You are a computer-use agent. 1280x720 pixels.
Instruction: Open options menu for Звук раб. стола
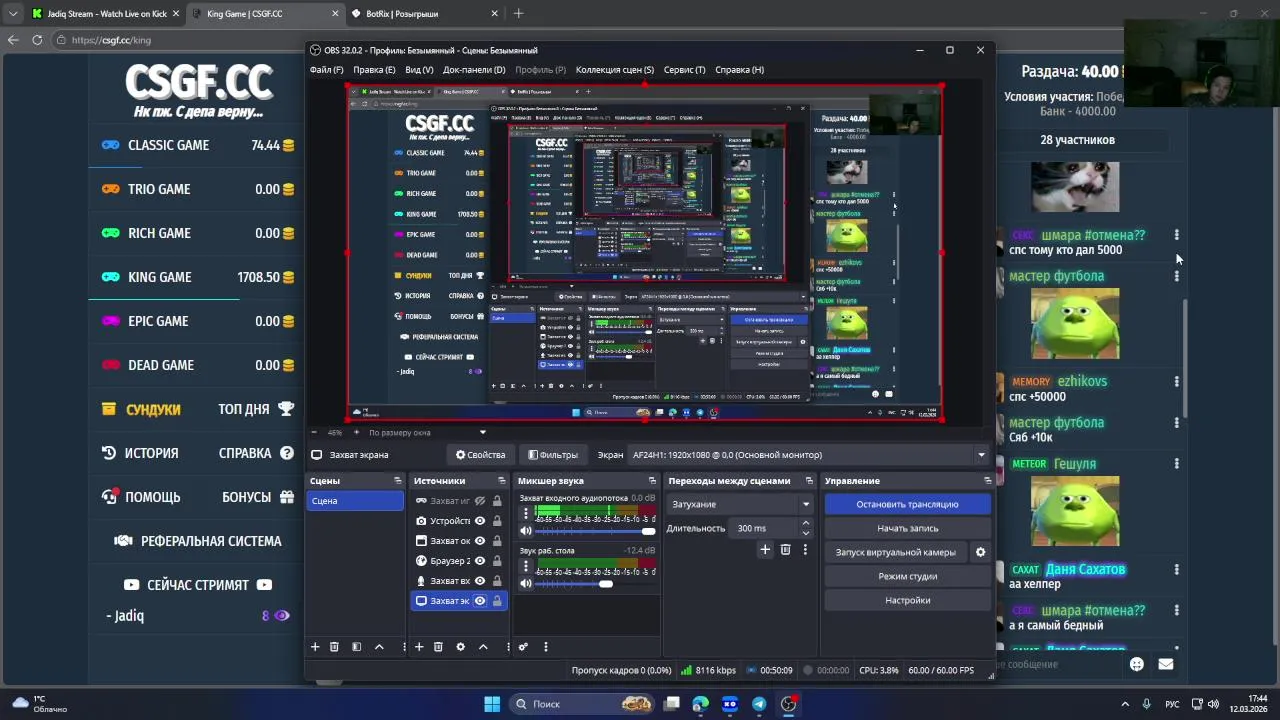pos(526,566)
